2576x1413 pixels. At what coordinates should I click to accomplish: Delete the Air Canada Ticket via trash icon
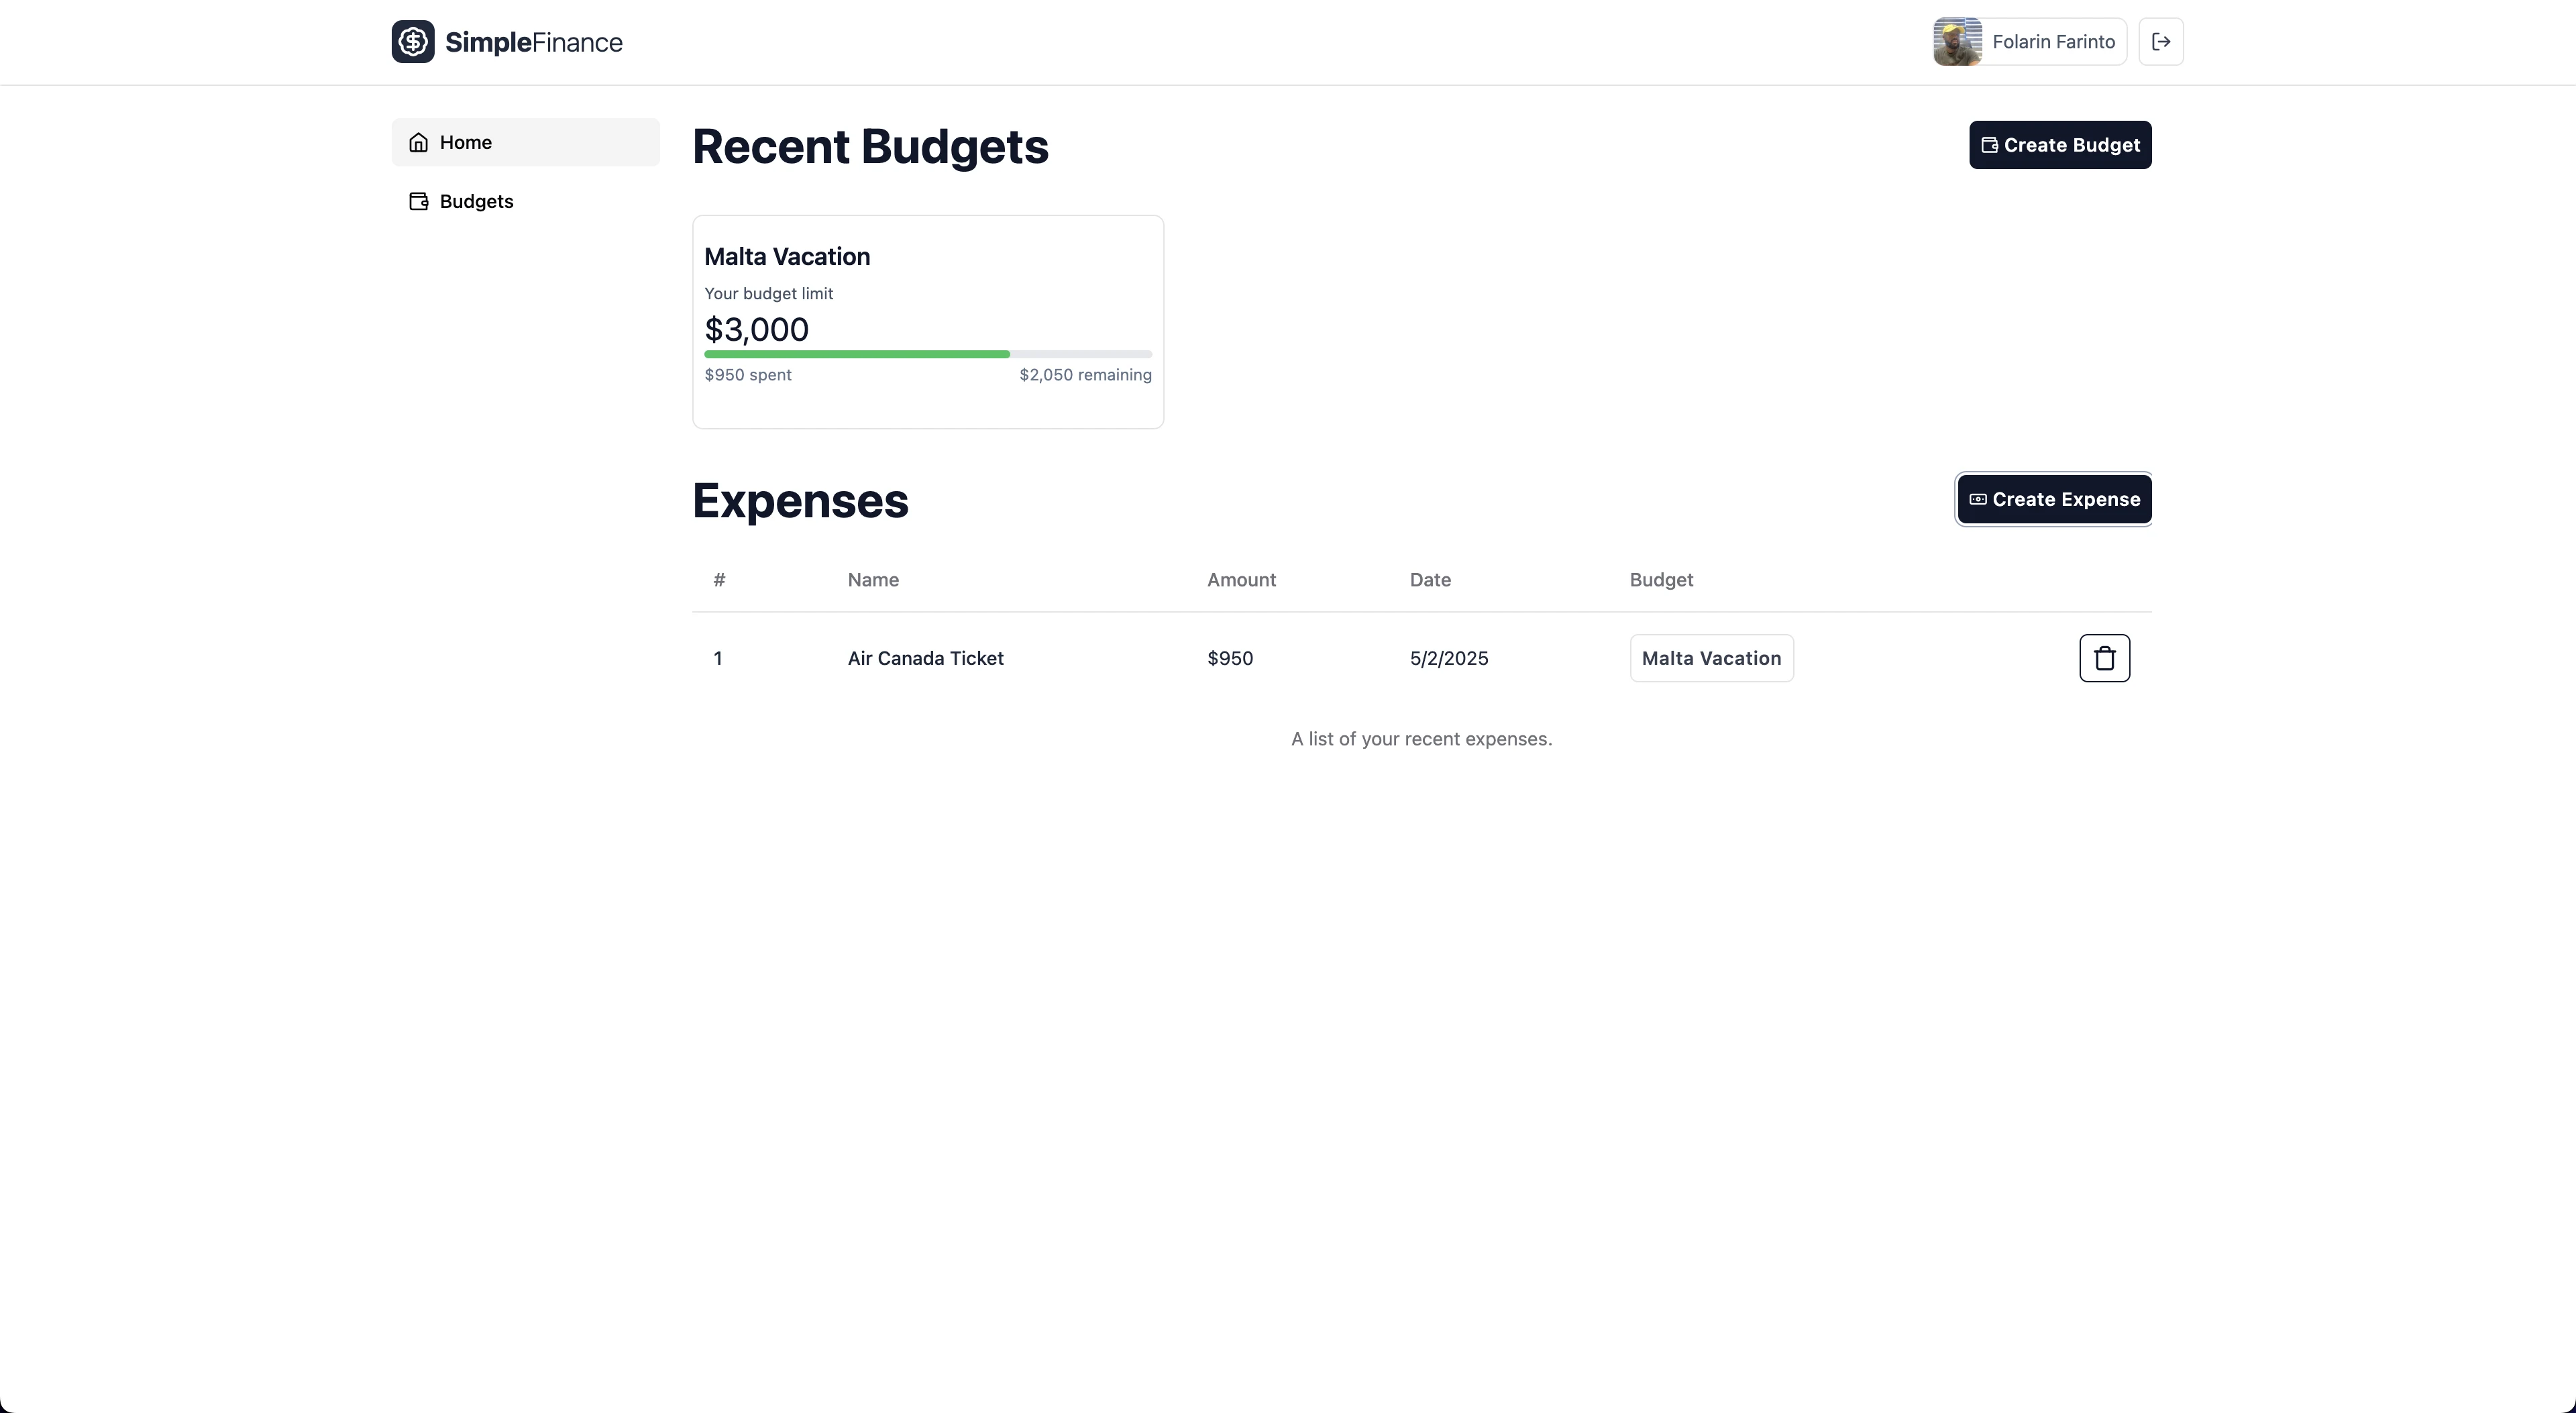(2104, 657)
